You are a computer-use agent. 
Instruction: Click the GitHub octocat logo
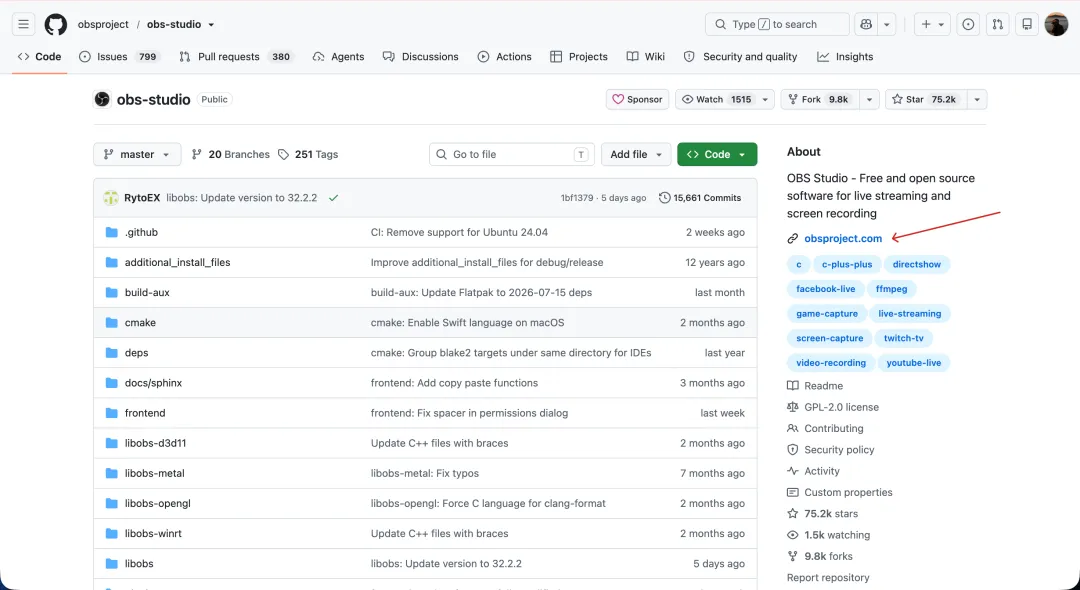tap(56, 24)
